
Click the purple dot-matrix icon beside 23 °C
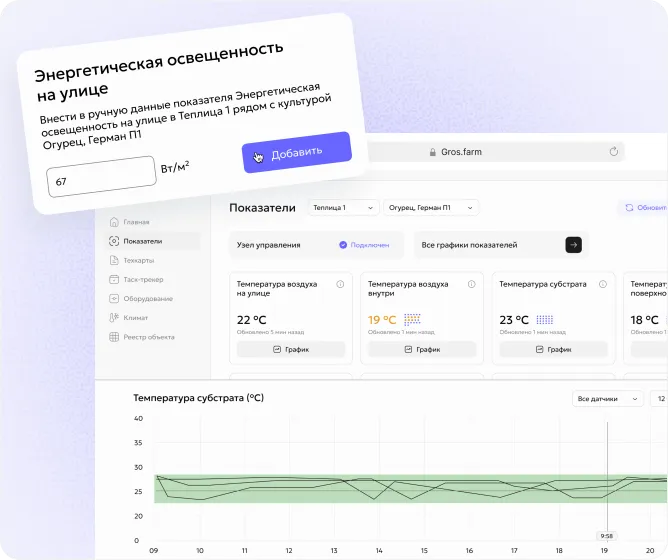click(x=544, y=319)
